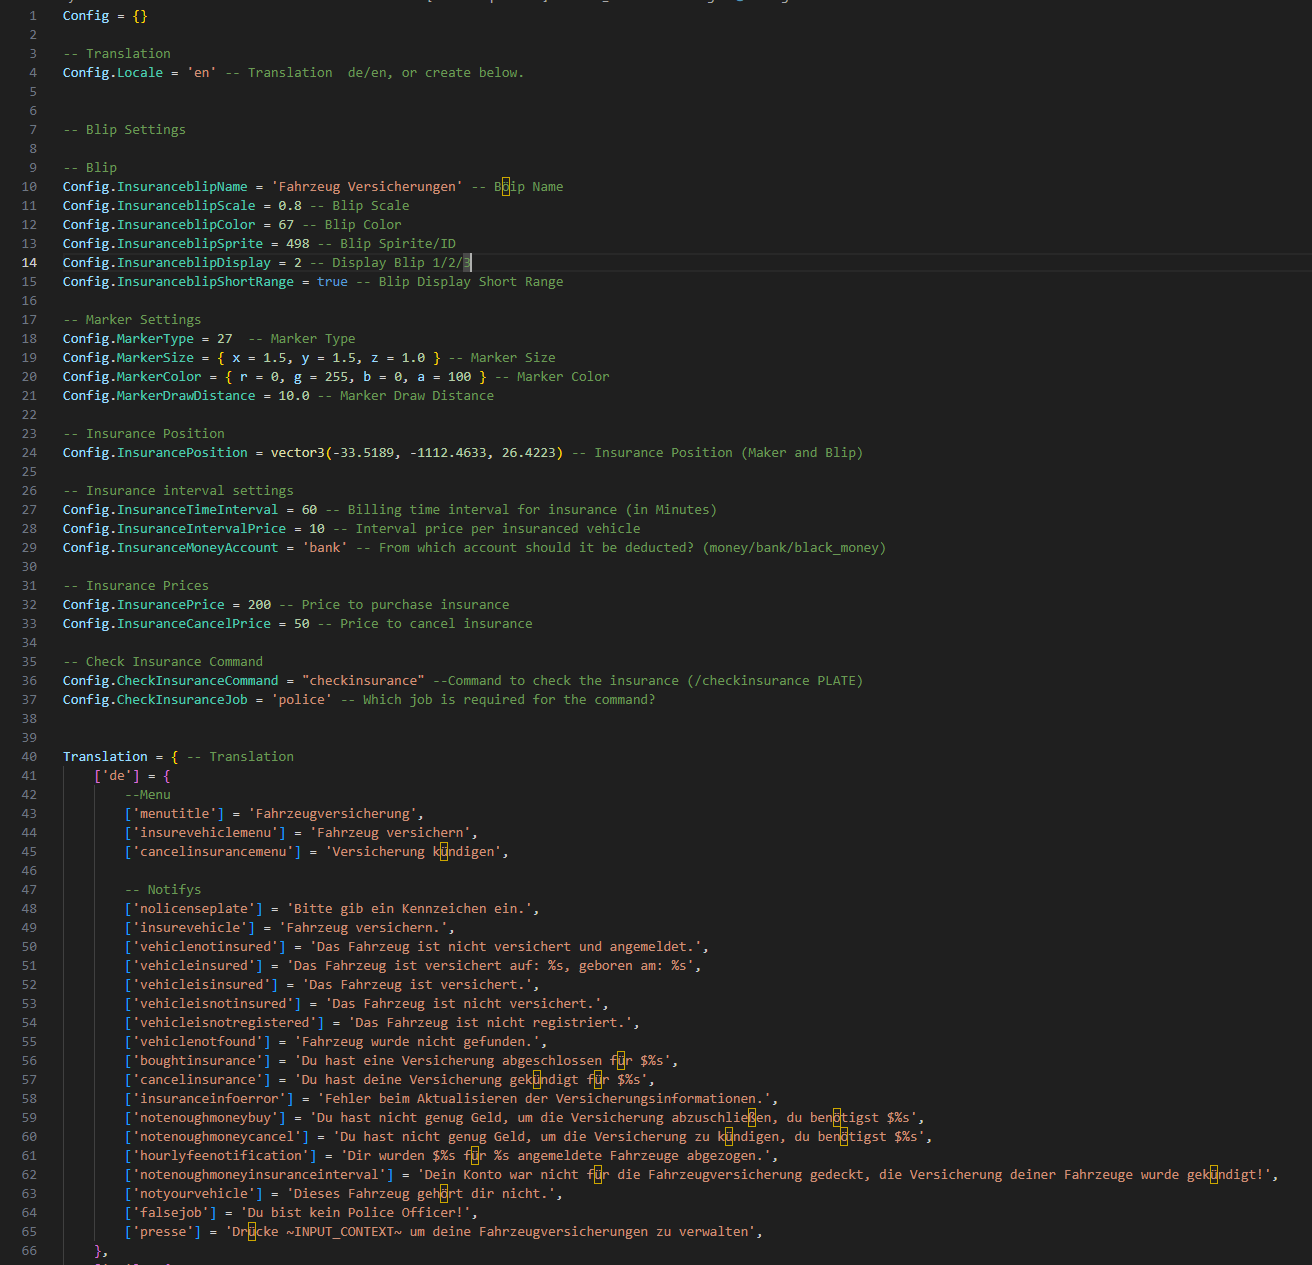Select the 'en' locale string value

point(202,73)
